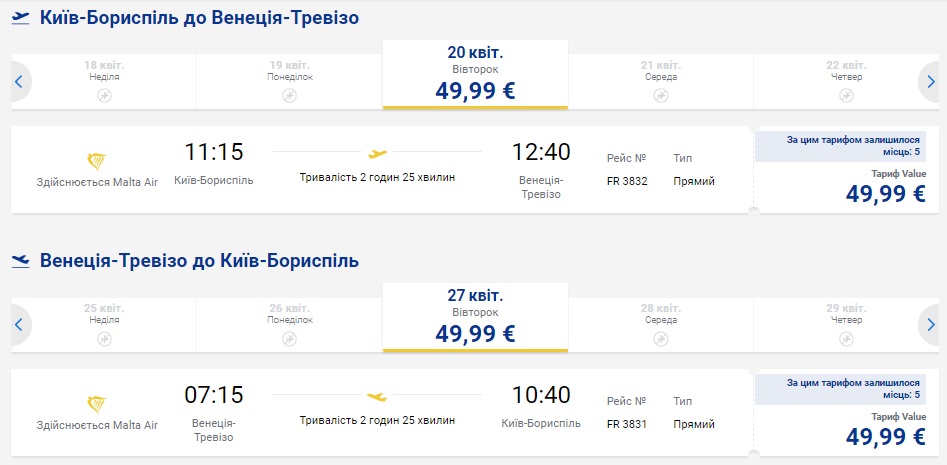The width and height of the screenshot is (947, 465).
Task: Click the no-flight icon under 19 квіт.
Action: click(x=289, y=95)
